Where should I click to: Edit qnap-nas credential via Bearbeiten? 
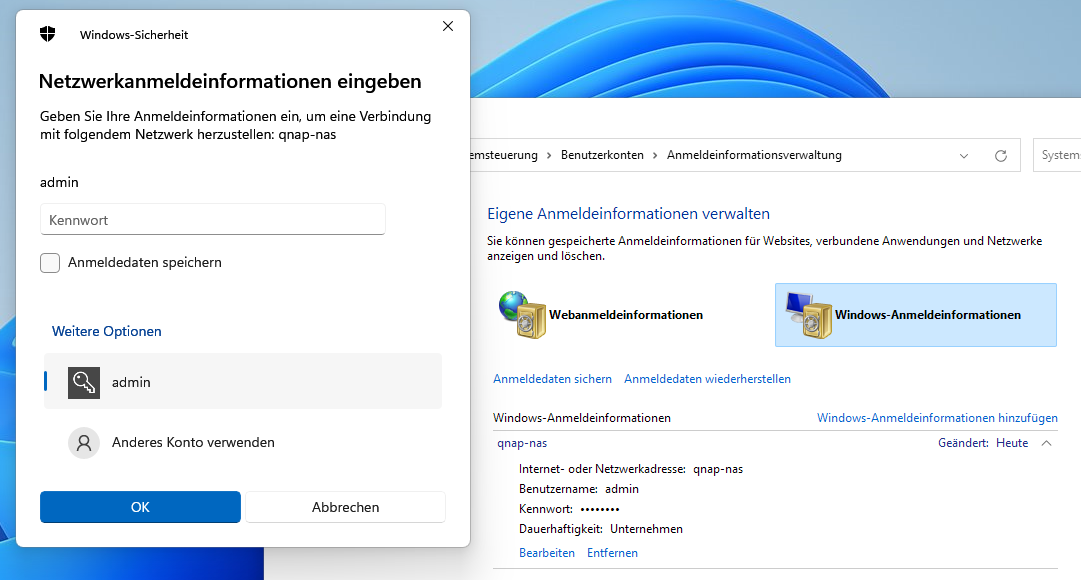(547, 553)
